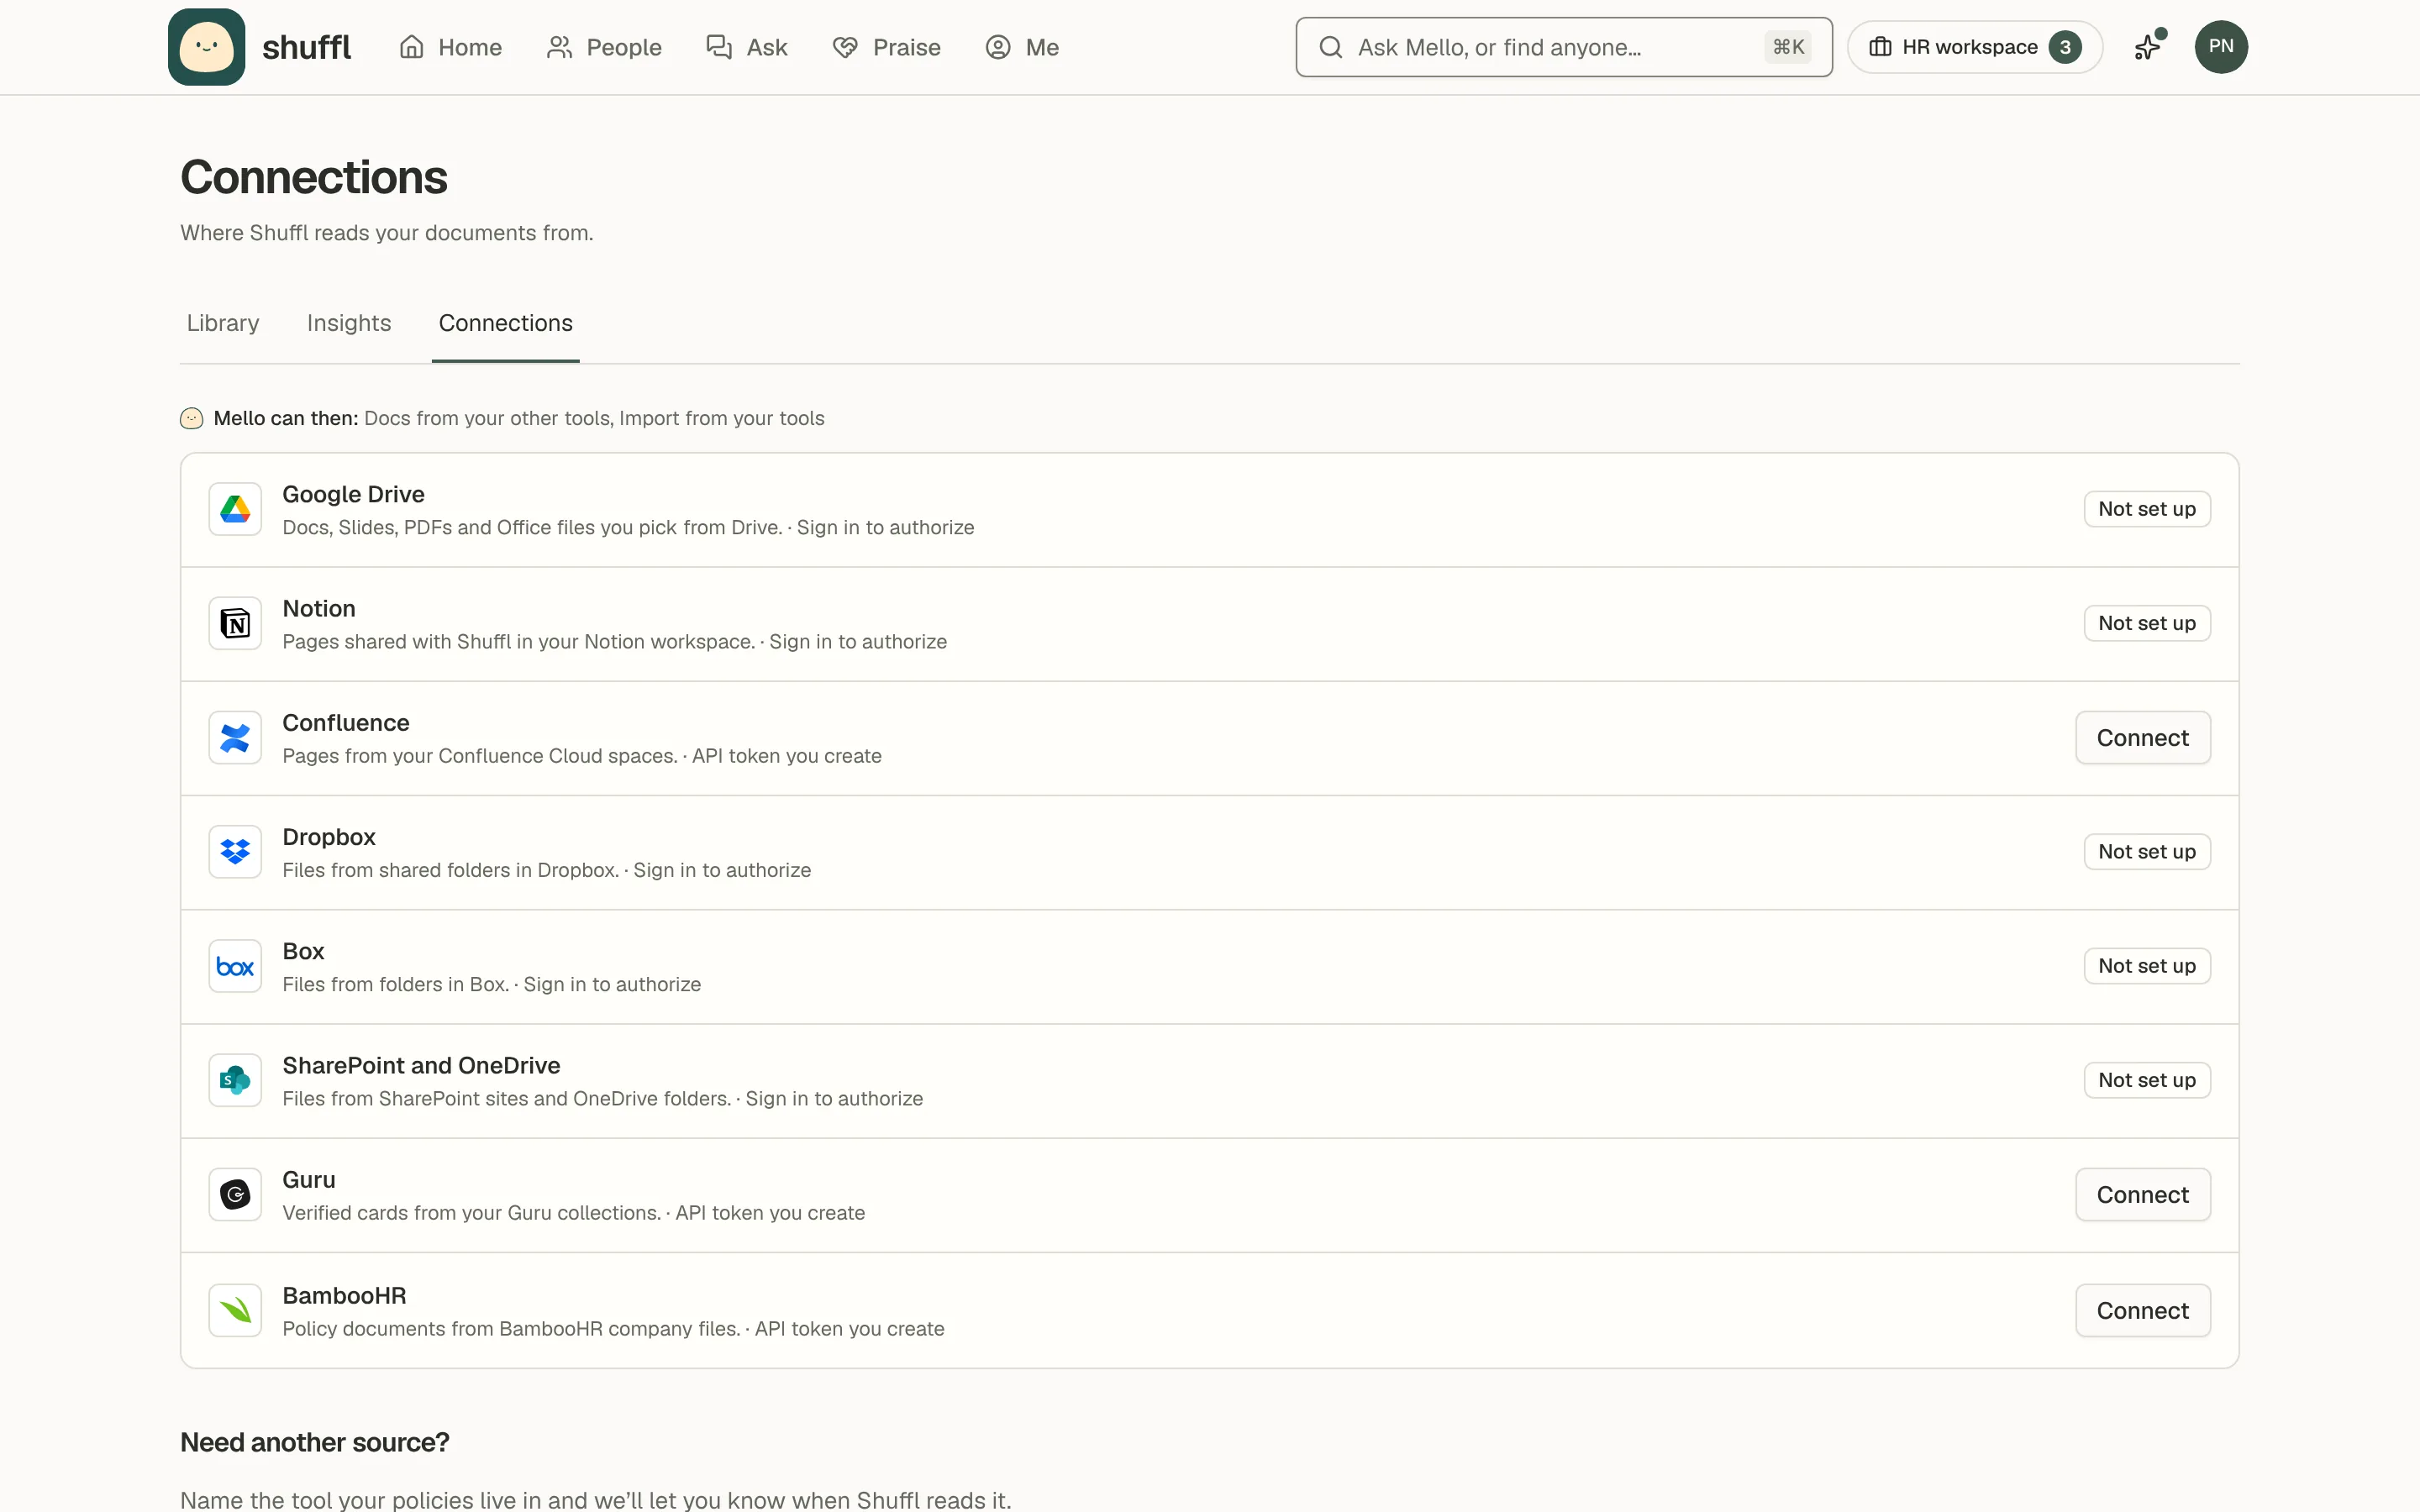
Task: Switch to the Insights tab
Action: [x=349, y=323]
